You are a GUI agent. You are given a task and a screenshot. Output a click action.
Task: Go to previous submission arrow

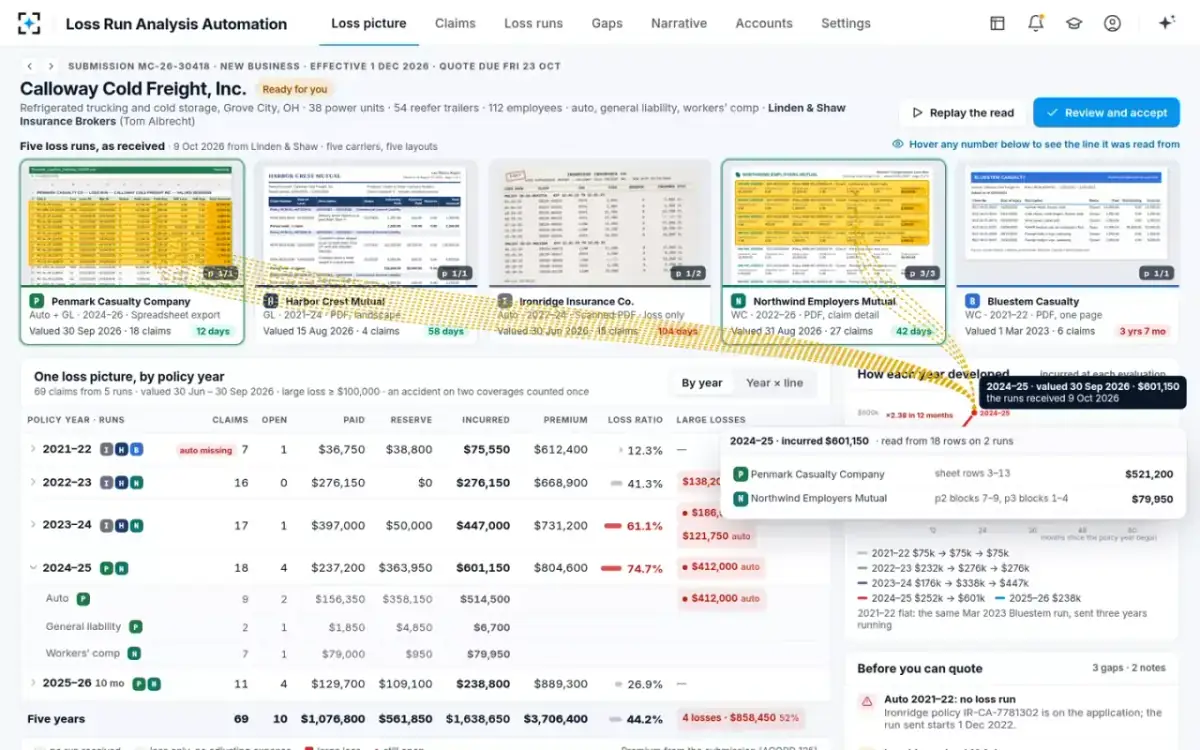click(31, 66)
